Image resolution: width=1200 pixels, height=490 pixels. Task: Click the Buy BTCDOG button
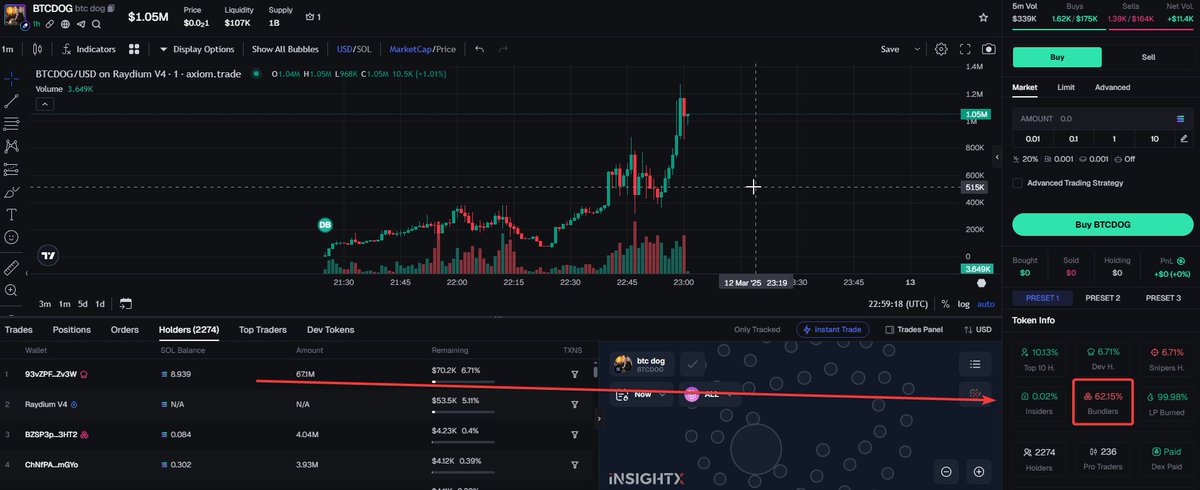coord(1101,223)
